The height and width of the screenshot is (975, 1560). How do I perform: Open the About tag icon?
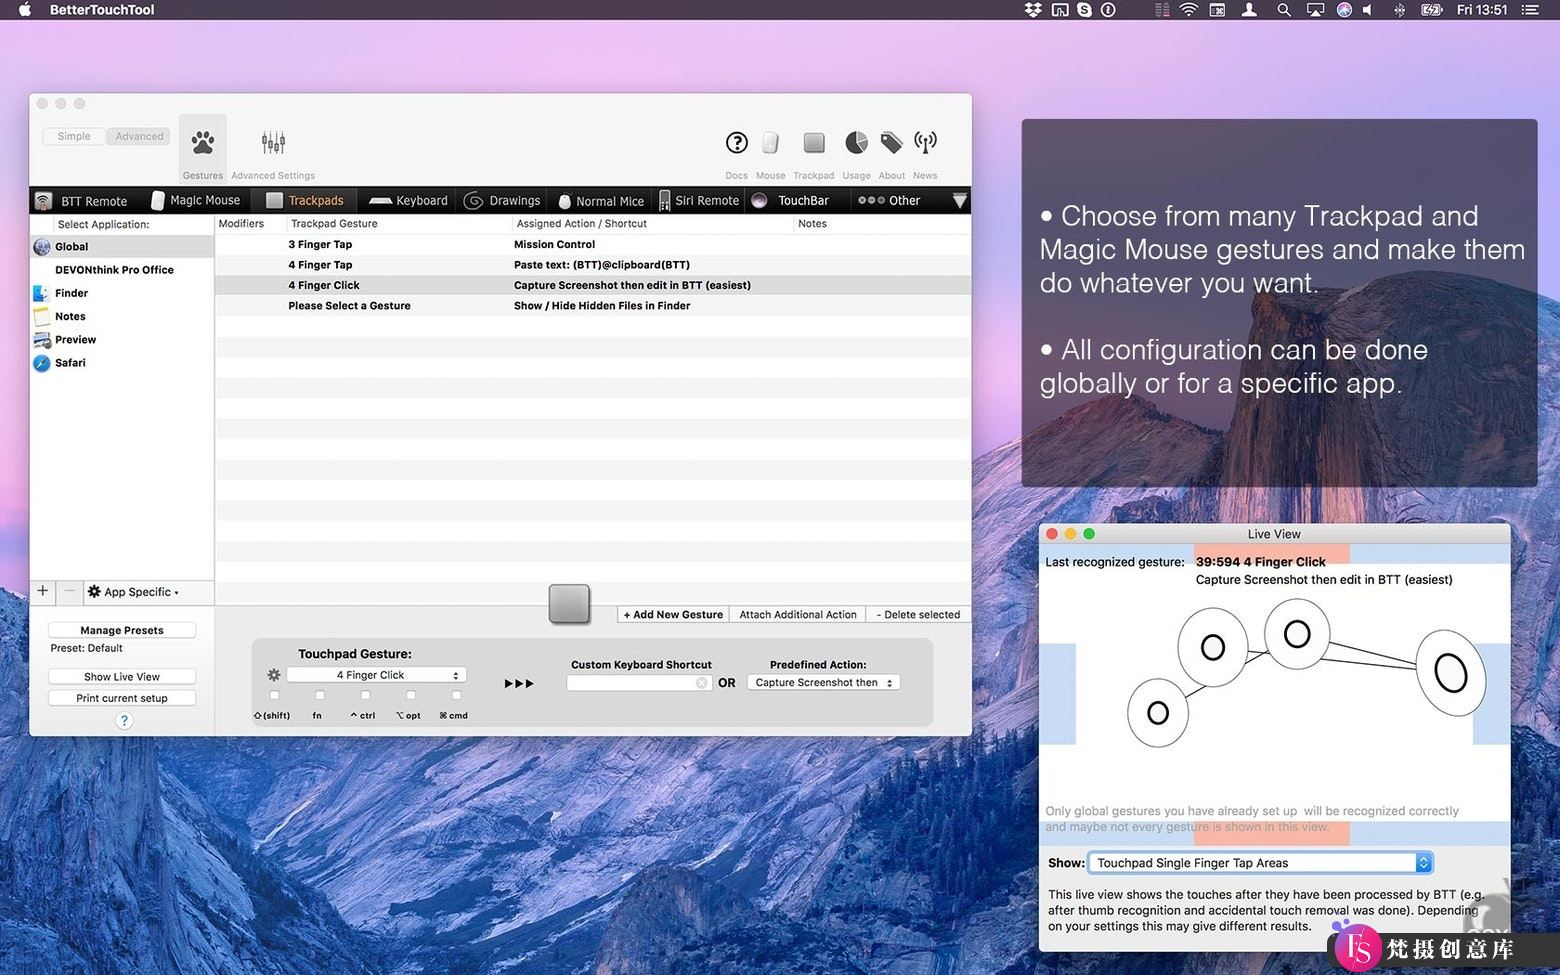891,143
